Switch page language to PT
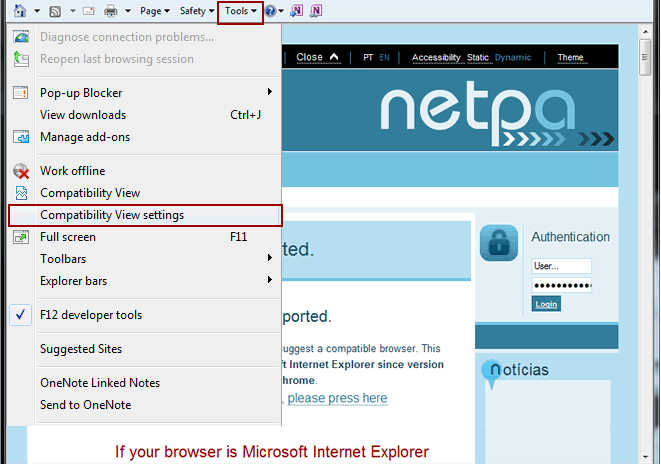The width and height of the screenshot is (661, 464). point(368,57)
